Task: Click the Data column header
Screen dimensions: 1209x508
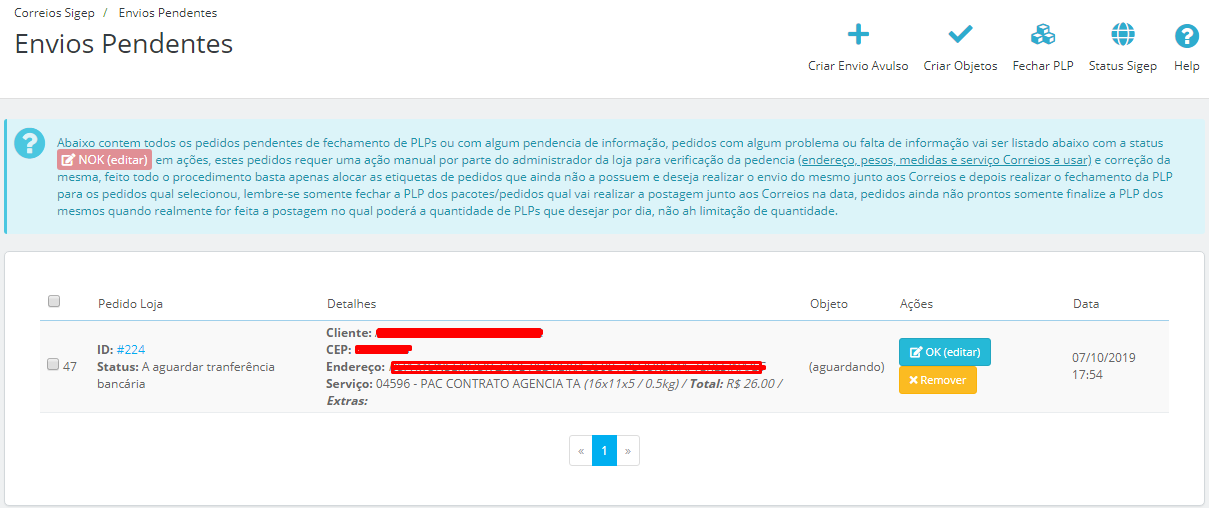Action: [1085, 304]
